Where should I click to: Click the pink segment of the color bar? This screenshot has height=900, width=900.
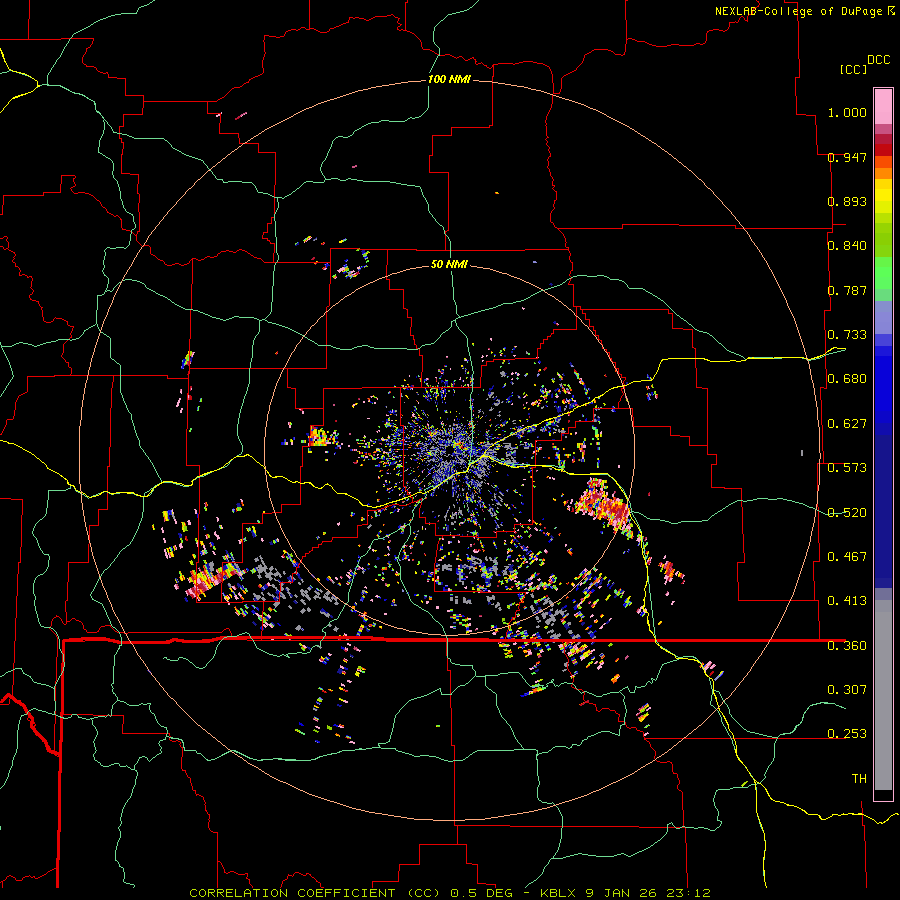(883, 106)
